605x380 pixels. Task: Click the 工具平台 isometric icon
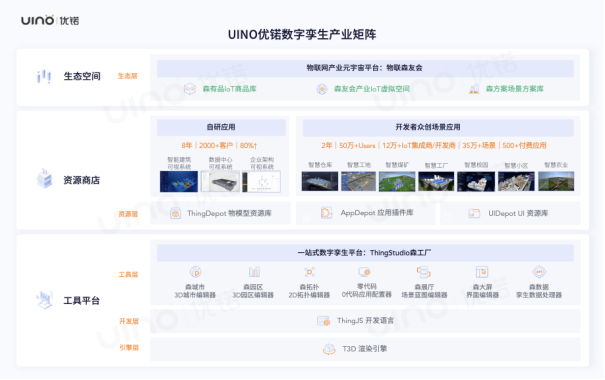(44, 300)
